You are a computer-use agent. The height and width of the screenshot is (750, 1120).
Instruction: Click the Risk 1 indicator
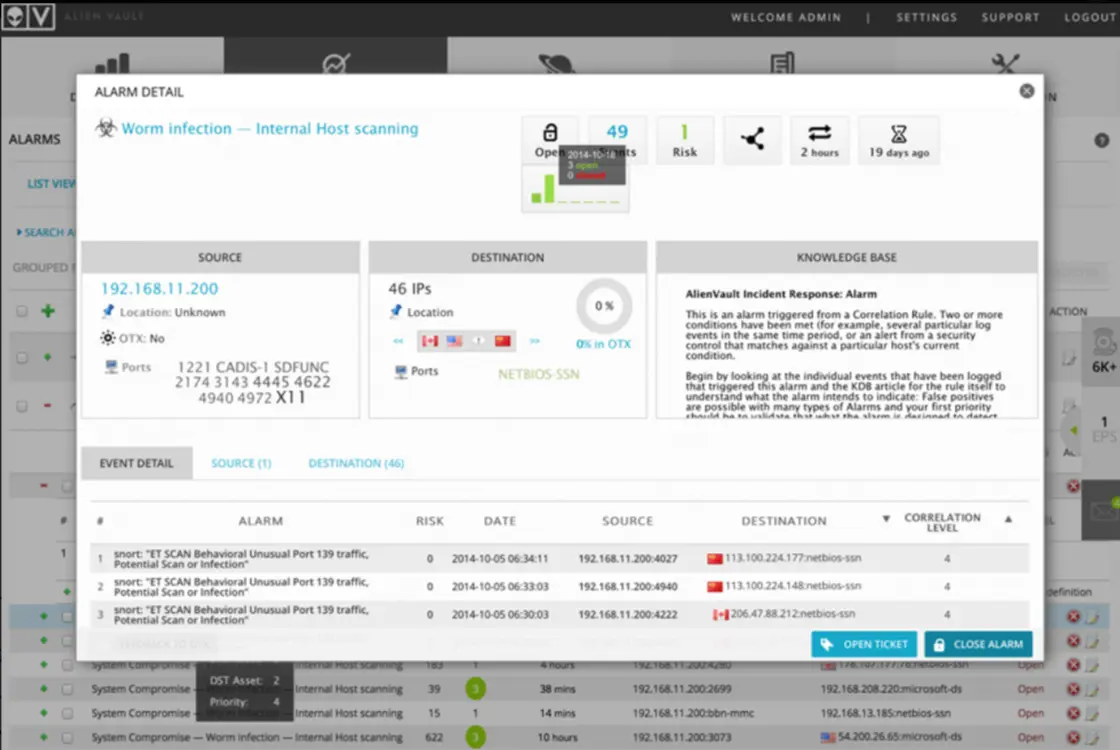tap(684, 140)
